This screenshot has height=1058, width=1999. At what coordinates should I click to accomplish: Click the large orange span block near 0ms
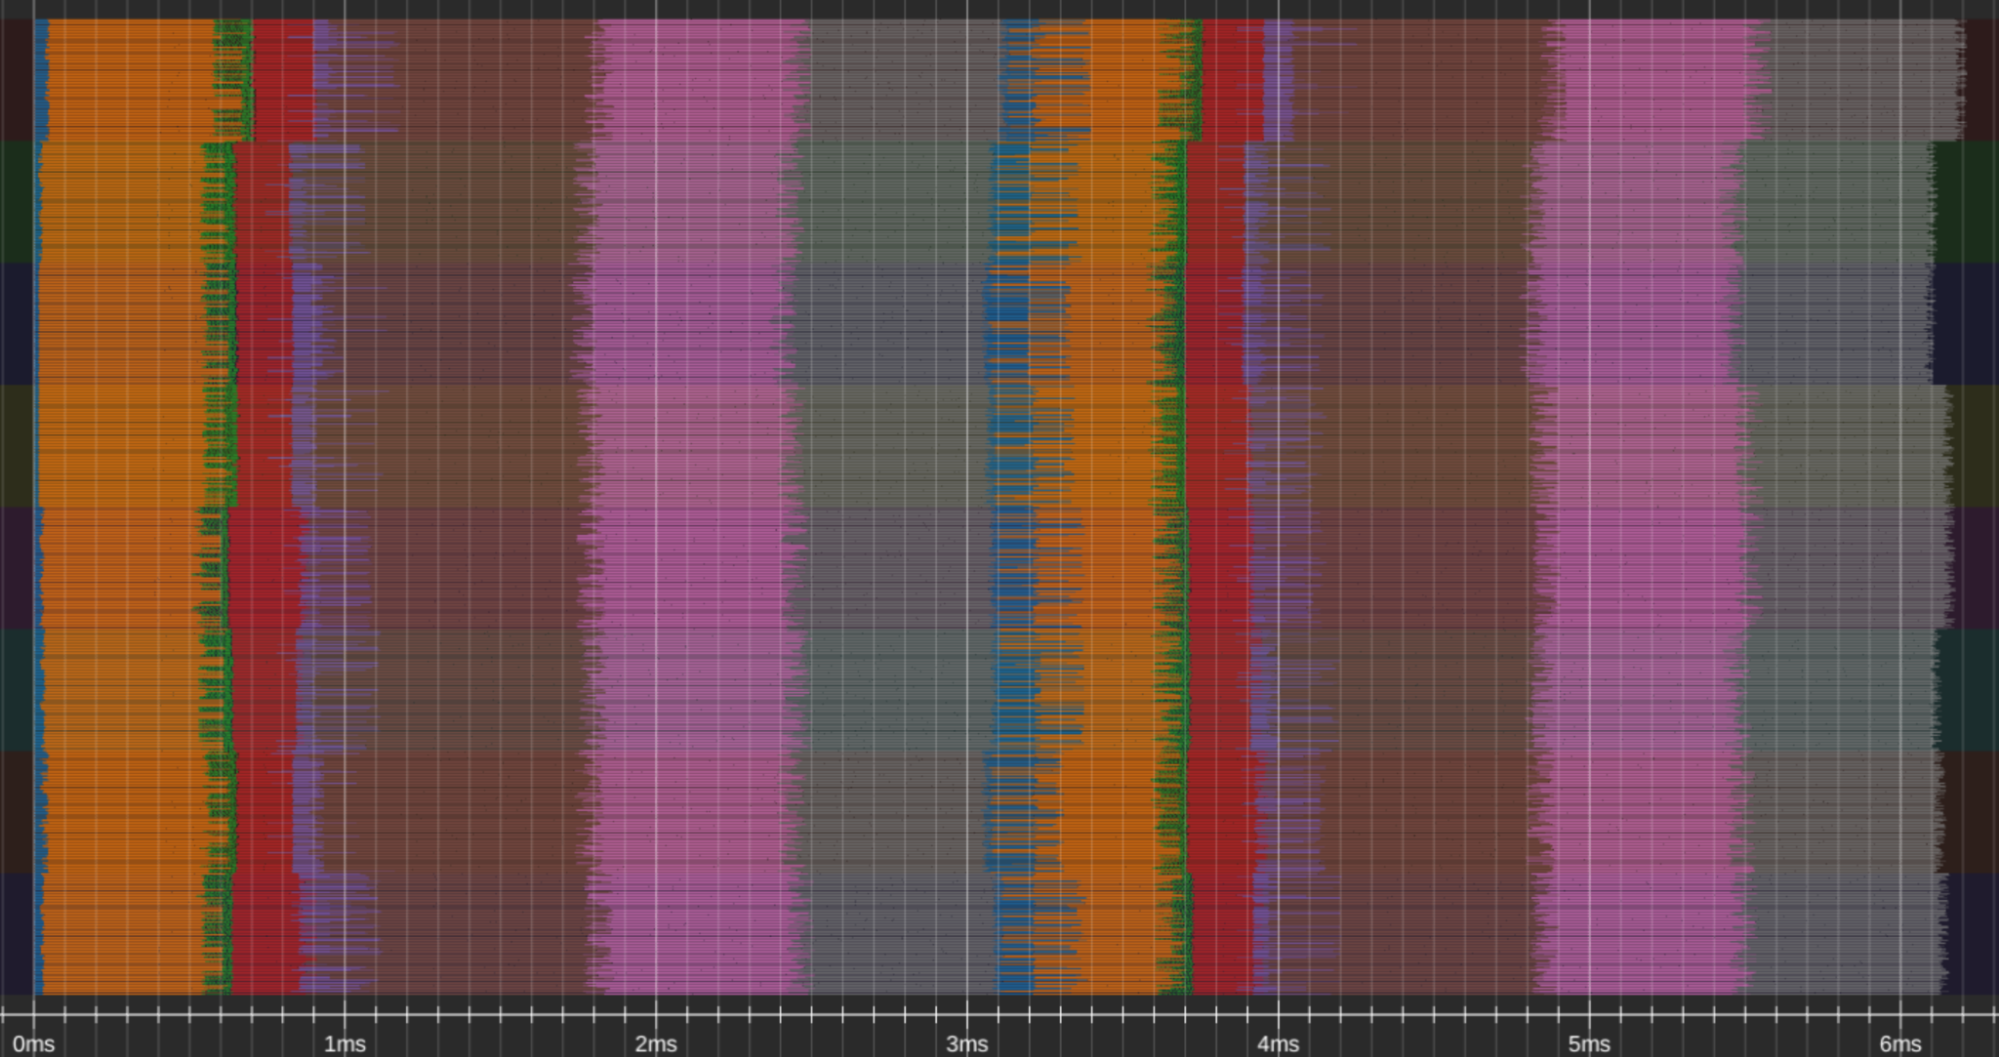(x=120, y=500)
